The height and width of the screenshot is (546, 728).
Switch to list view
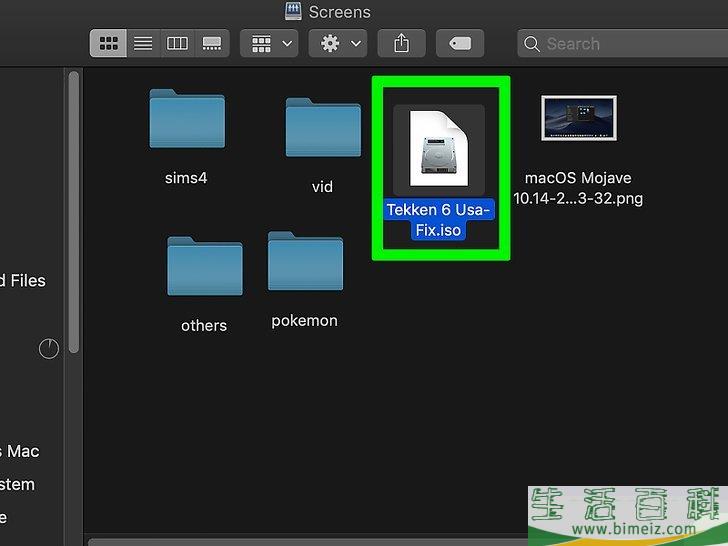[143, 44]
